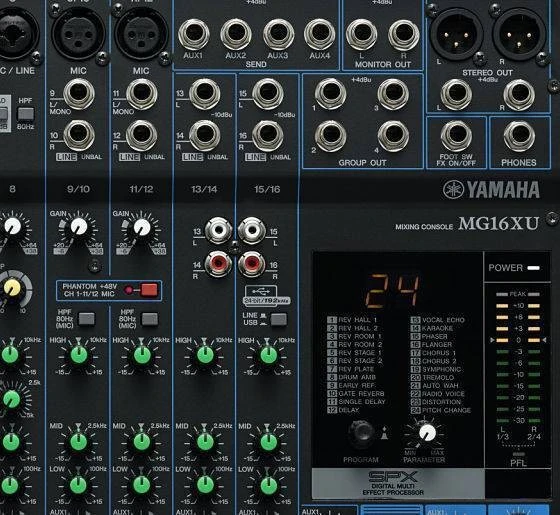
Task: Click the LOW 100Hz EQ knob on channel 9/10
Action: coord(79,486)
